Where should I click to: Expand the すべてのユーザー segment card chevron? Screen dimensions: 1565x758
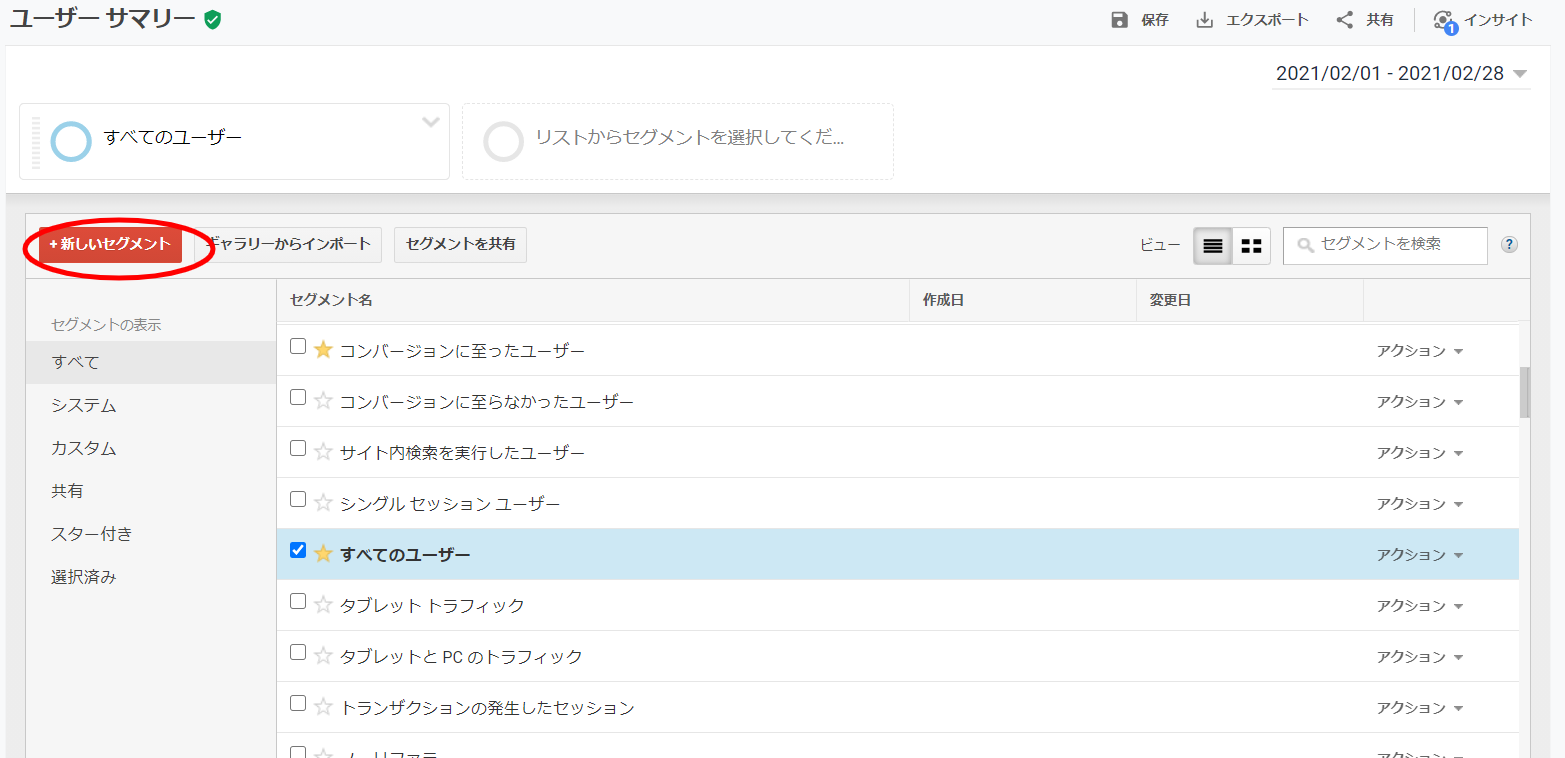pos(430,123)
